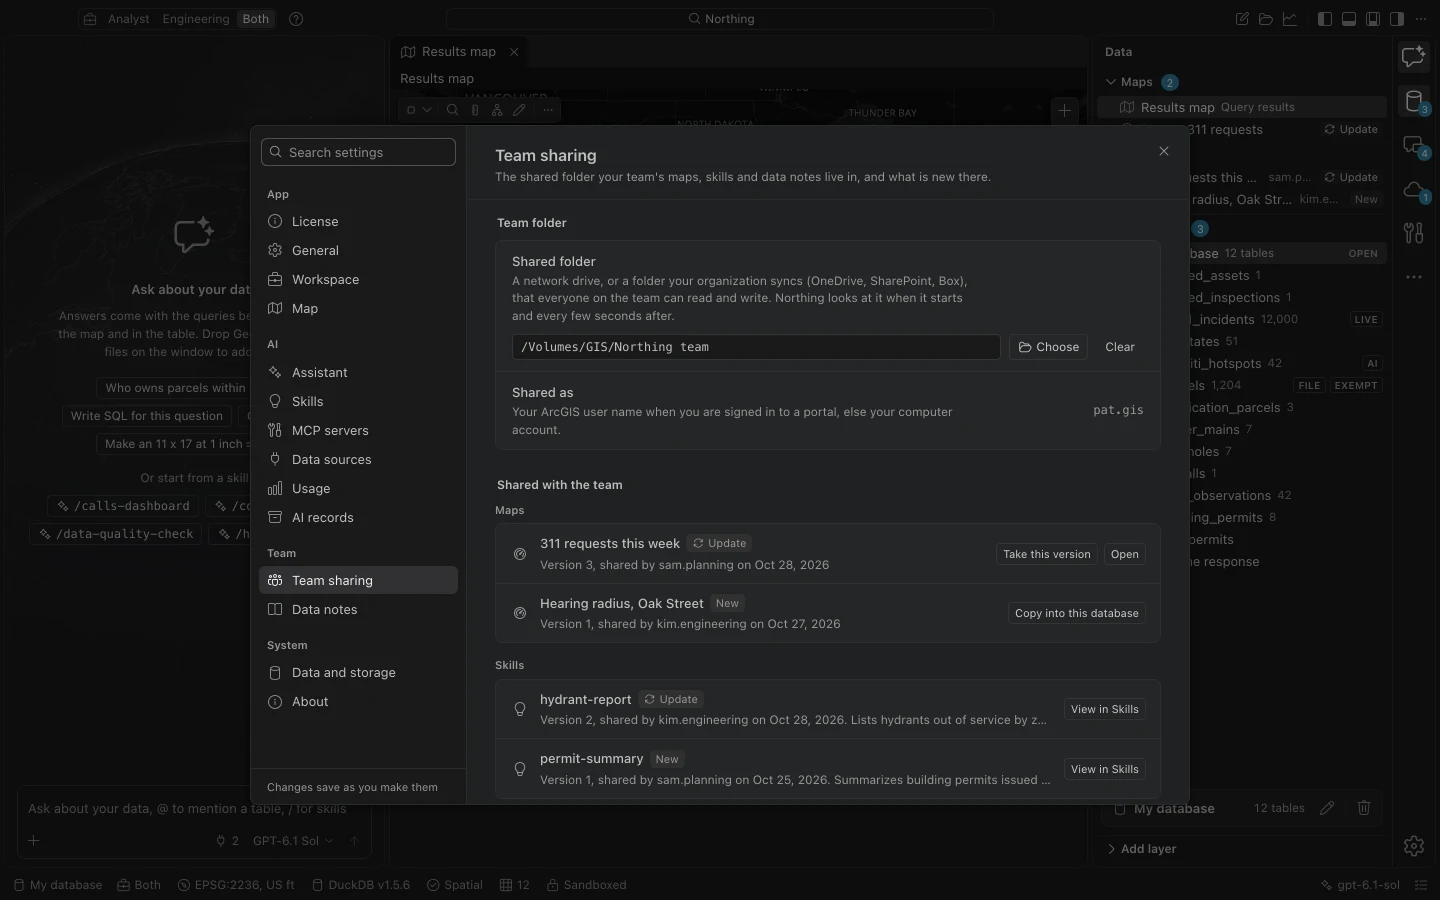
Task: Click View in Skills for hydrant-report
Action: (1104, 709)
